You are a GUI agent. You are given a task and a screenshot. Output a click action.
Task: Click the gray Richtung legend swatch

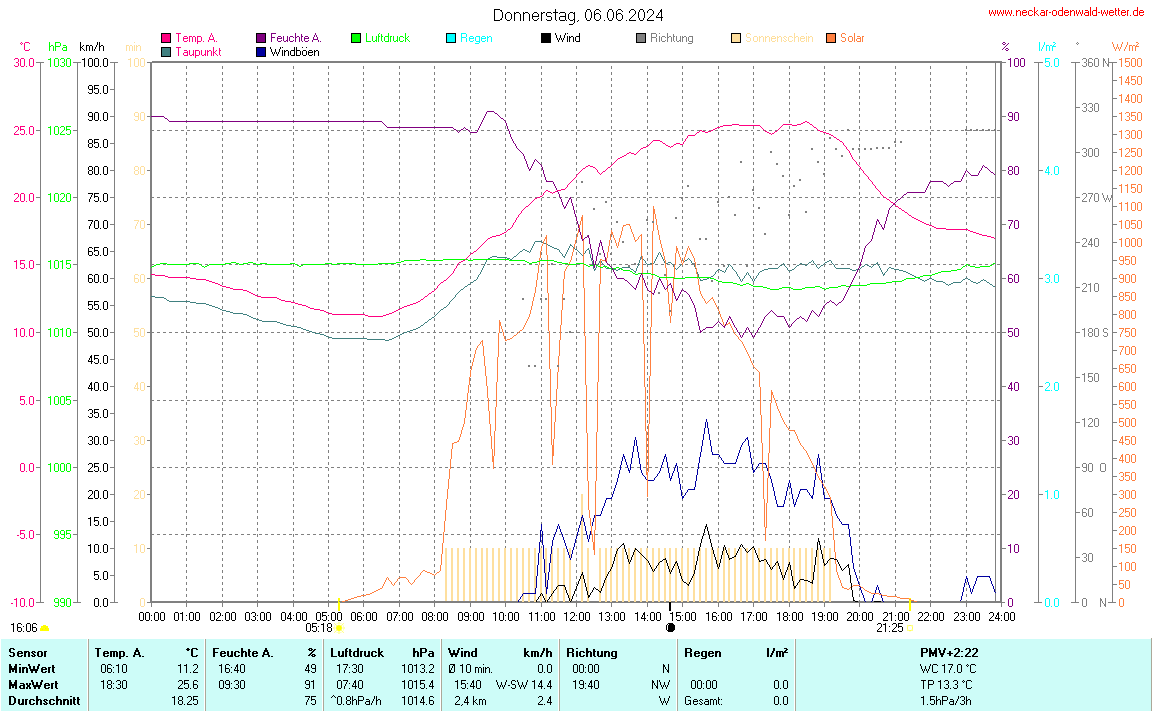[641, 38]
